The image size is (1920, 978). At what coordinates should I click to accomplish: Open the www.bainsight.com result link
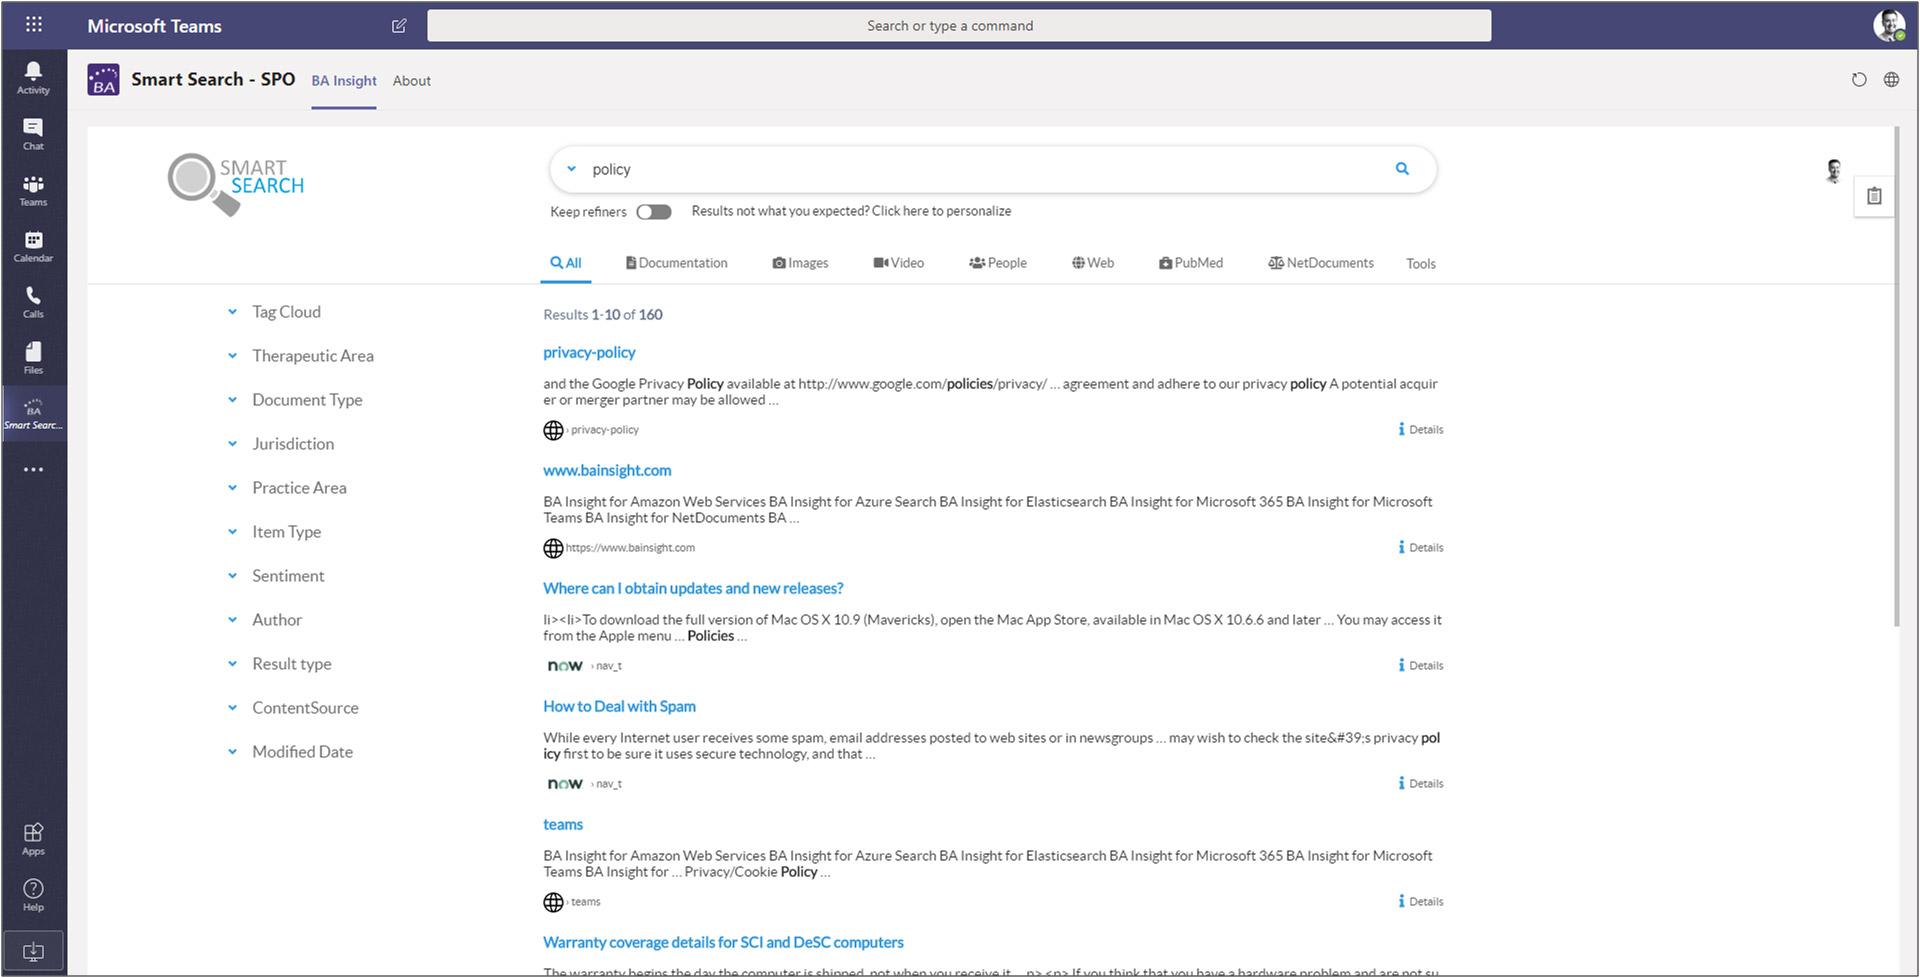[607, 470]
